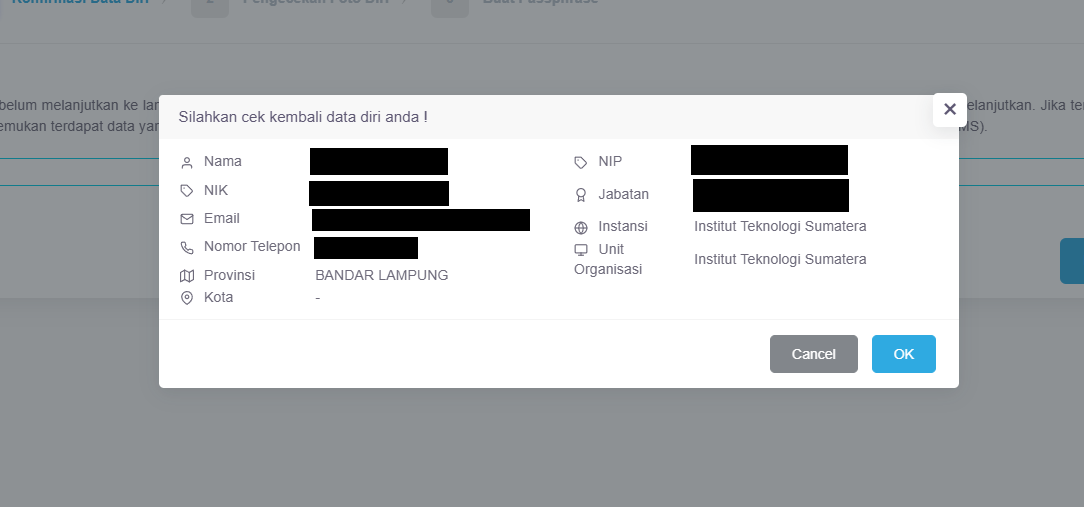Click the Instansi value Institut Teknologi Sumatera
This screenshot has width=1084, height=507.
tap(780, 226)
